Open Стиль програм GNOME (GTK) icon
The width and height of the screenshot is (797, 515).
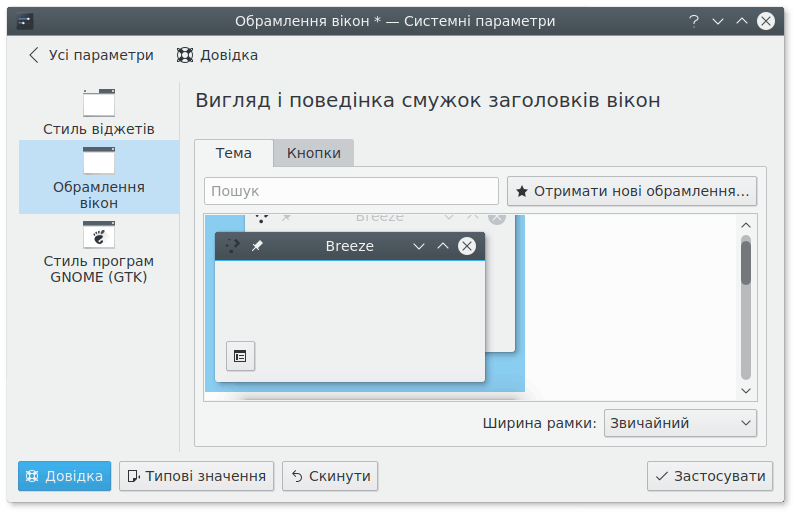(x=98, y=234)
